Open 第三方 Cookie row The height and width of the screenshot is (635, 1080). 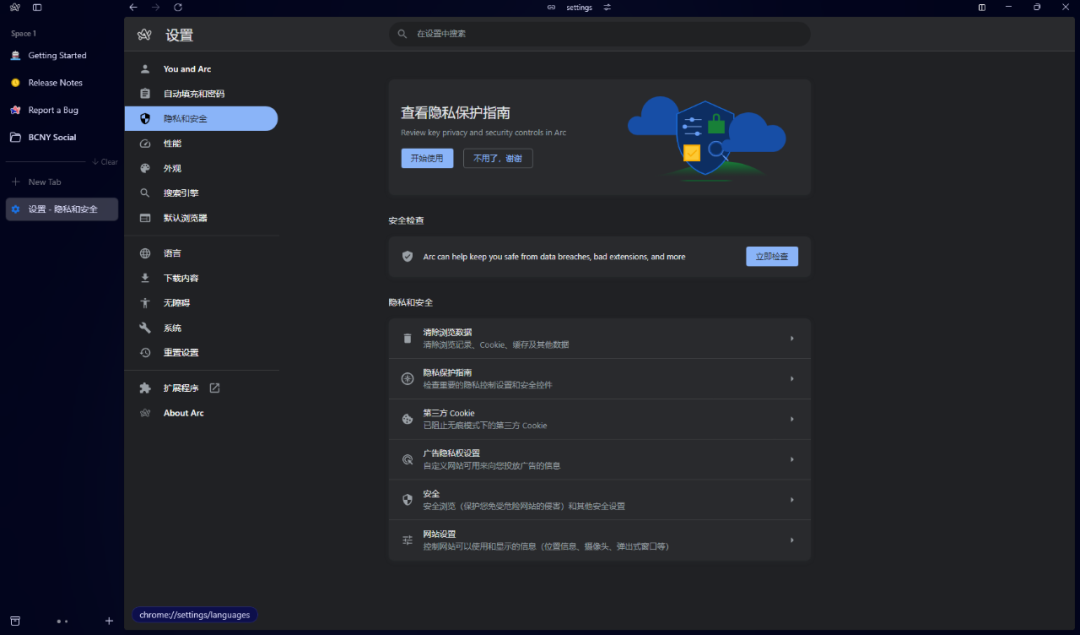599,419
